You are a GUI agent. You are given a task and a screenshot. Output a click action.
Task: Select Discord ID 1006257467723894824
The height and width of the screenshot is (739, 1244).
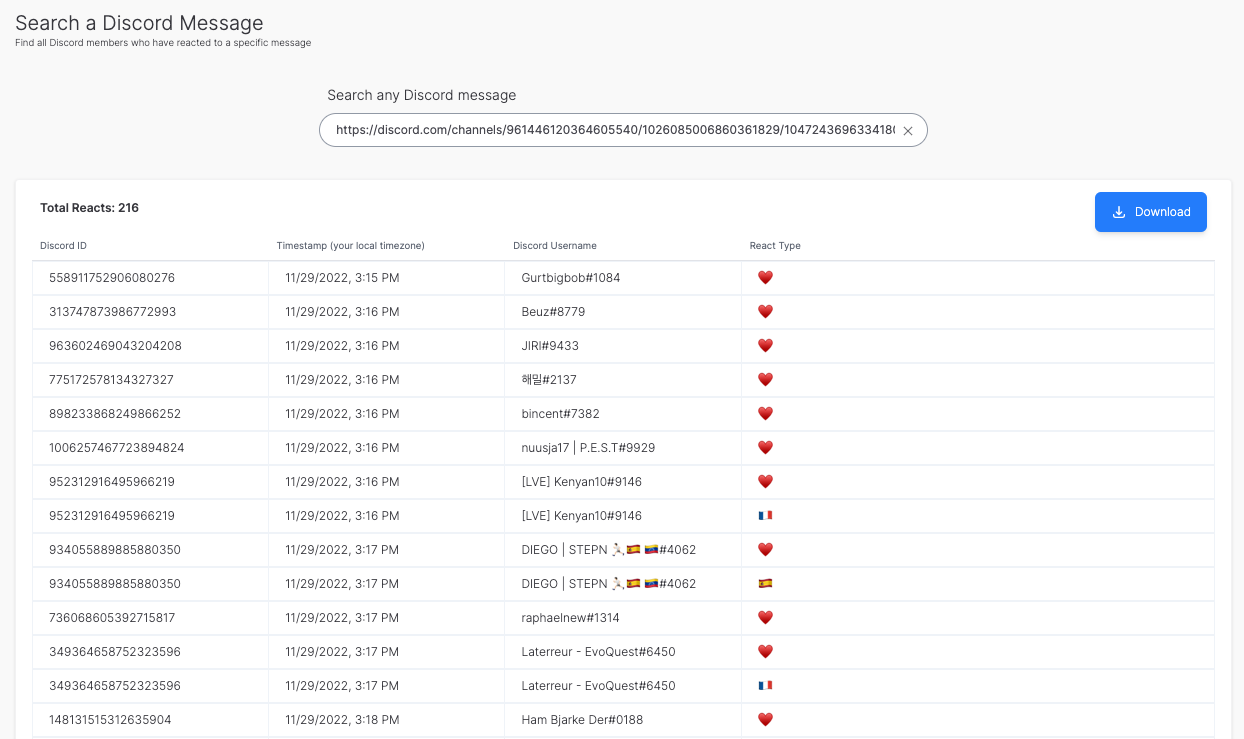click(x=116, y=448)
